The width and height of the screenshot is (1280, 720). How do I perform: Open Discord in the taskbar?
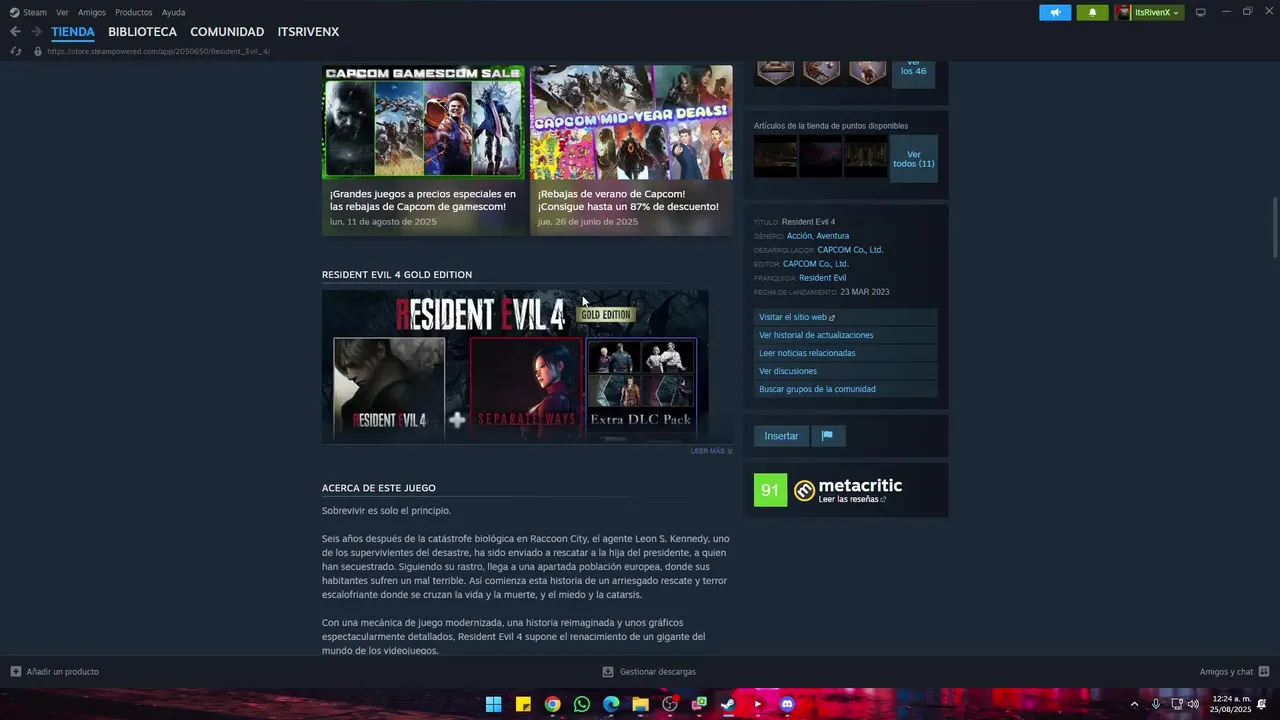[787, 704]
